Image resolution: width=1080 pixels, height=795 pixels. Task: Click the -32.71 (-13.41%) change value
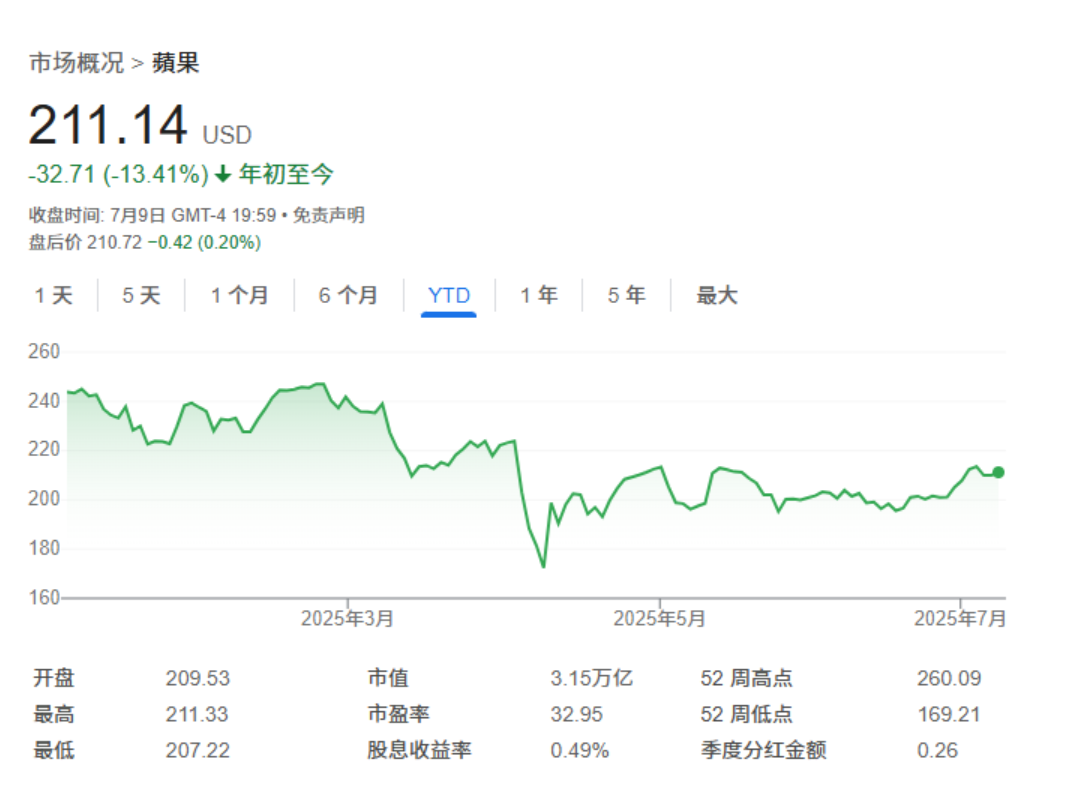118,174
